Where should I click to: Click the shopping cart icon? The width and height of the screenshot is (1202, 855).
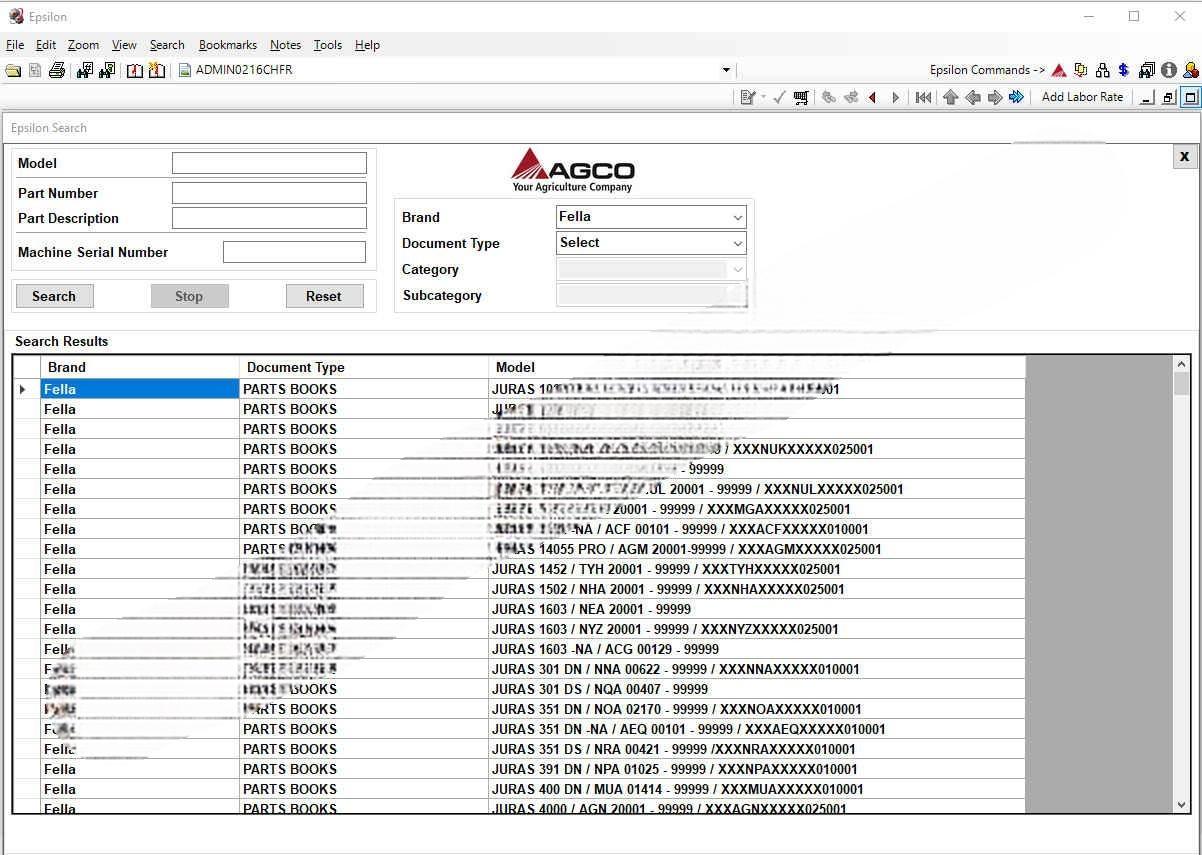[x=801, y=97]
